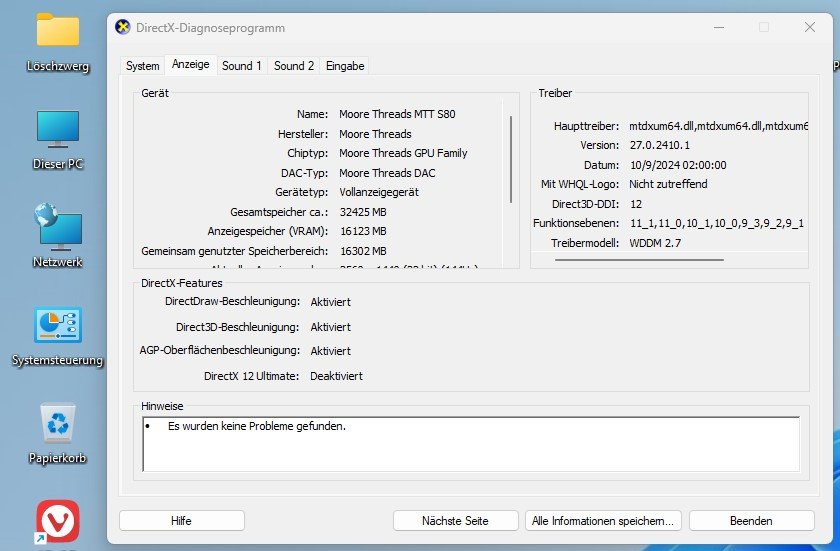Open the Löschzweig folder icon
The image size is (840, 551).
coord(58,30)
